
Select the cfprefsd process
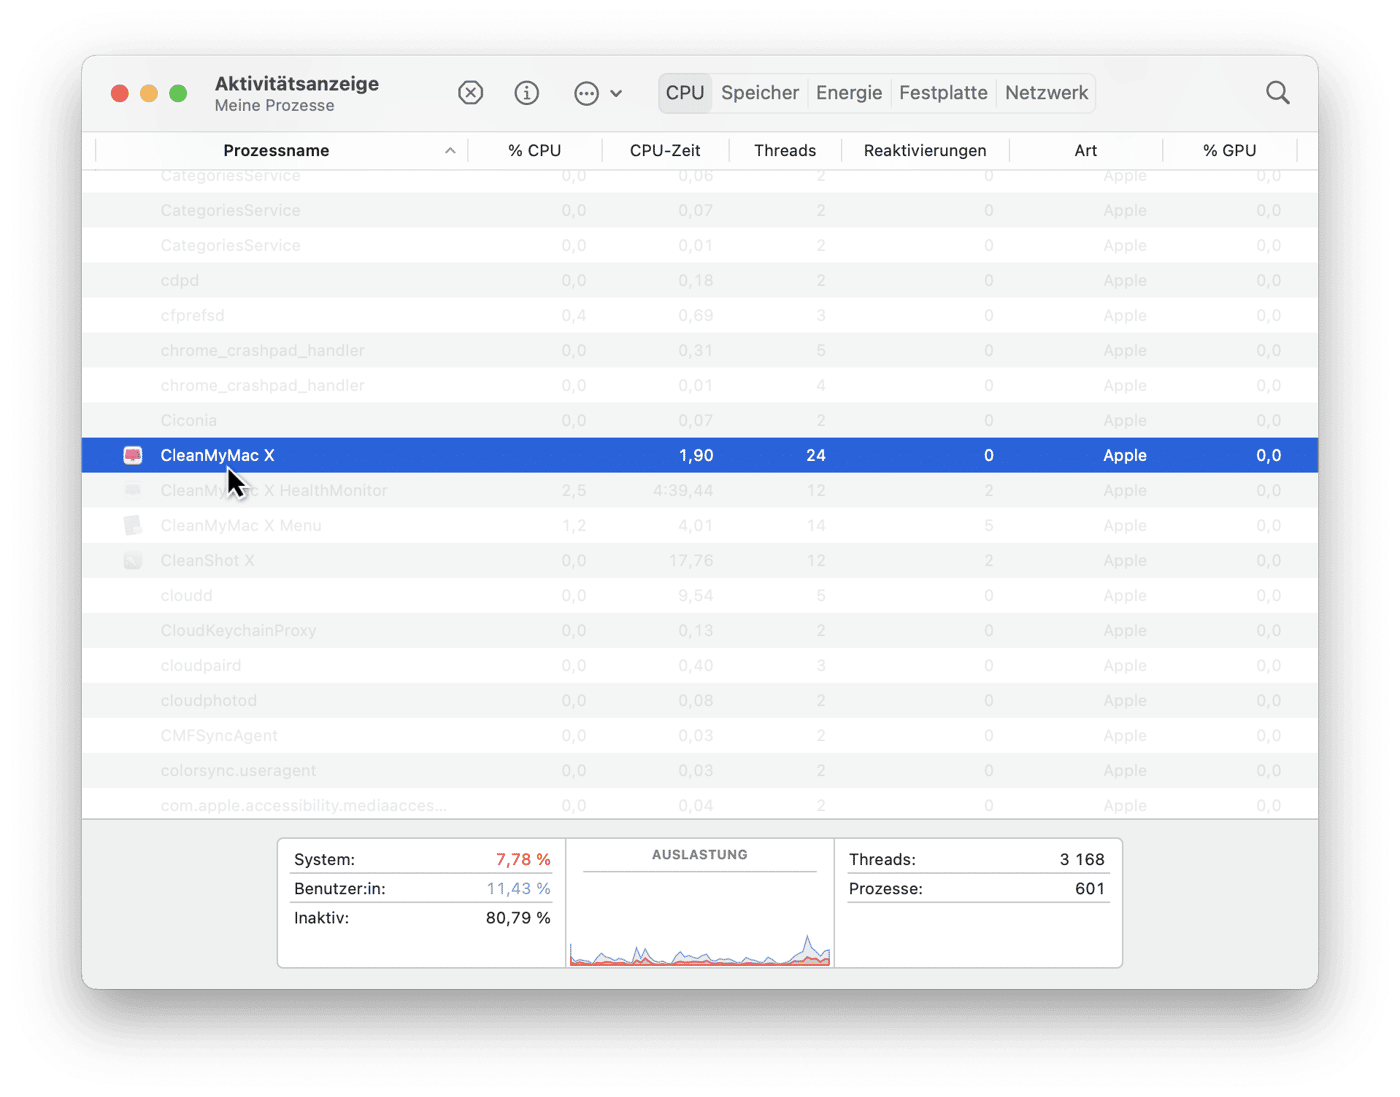click(700, 315)
